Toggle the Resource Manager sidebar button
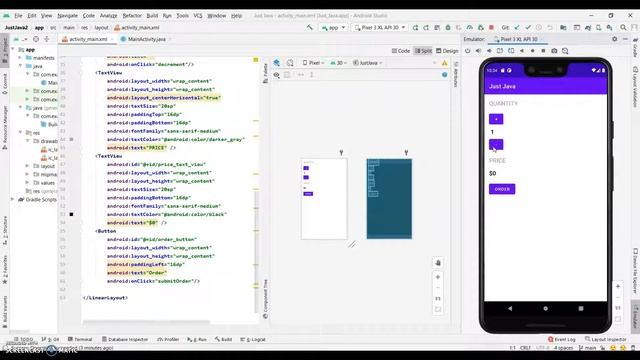Image resolution: width=640 pixels, height=360 pixels. pos(4,127)
